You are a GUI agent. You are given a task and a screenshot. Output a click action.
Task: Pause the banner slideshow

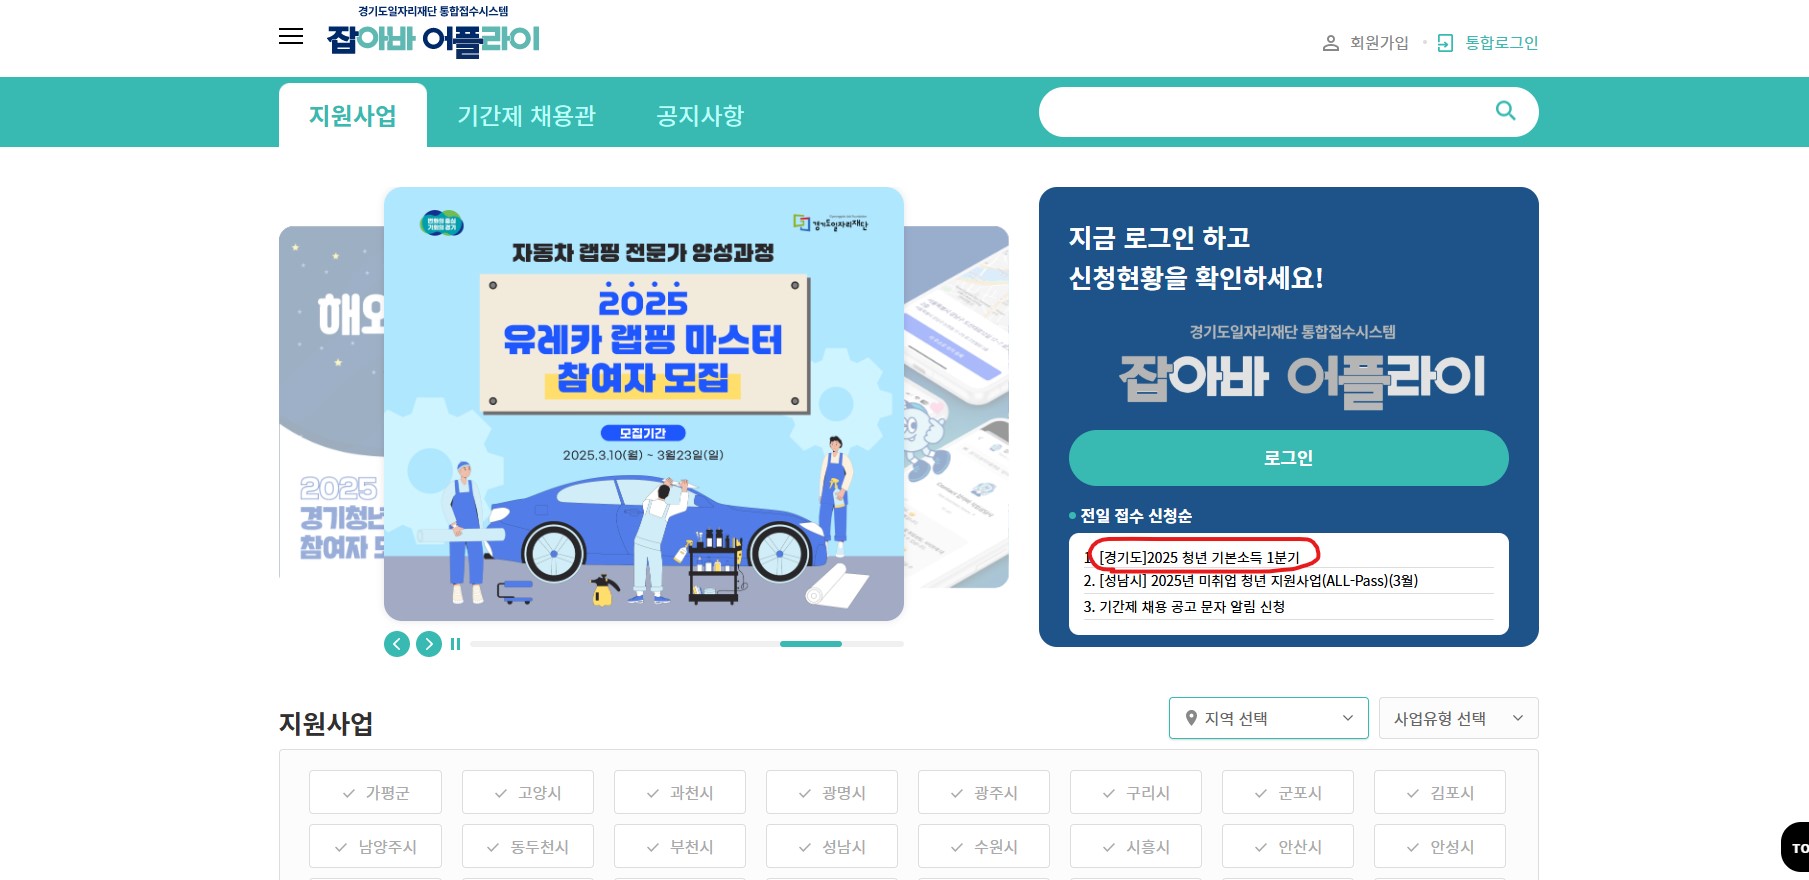[456, 644]
